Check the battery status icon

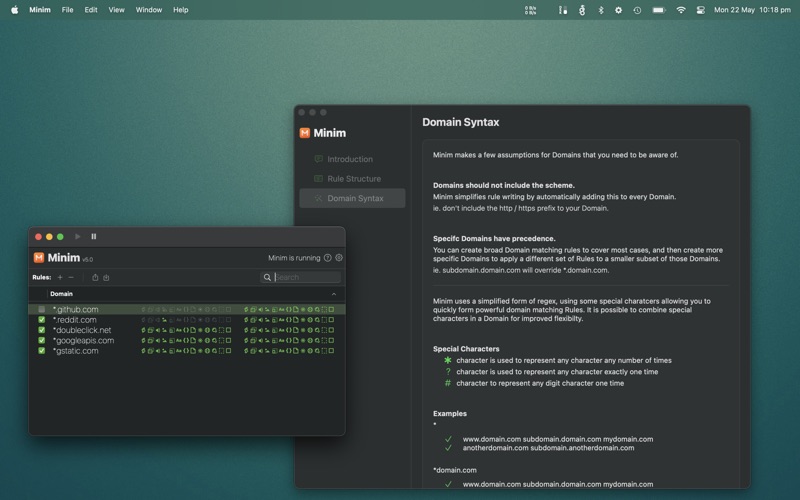coord(659,10)
